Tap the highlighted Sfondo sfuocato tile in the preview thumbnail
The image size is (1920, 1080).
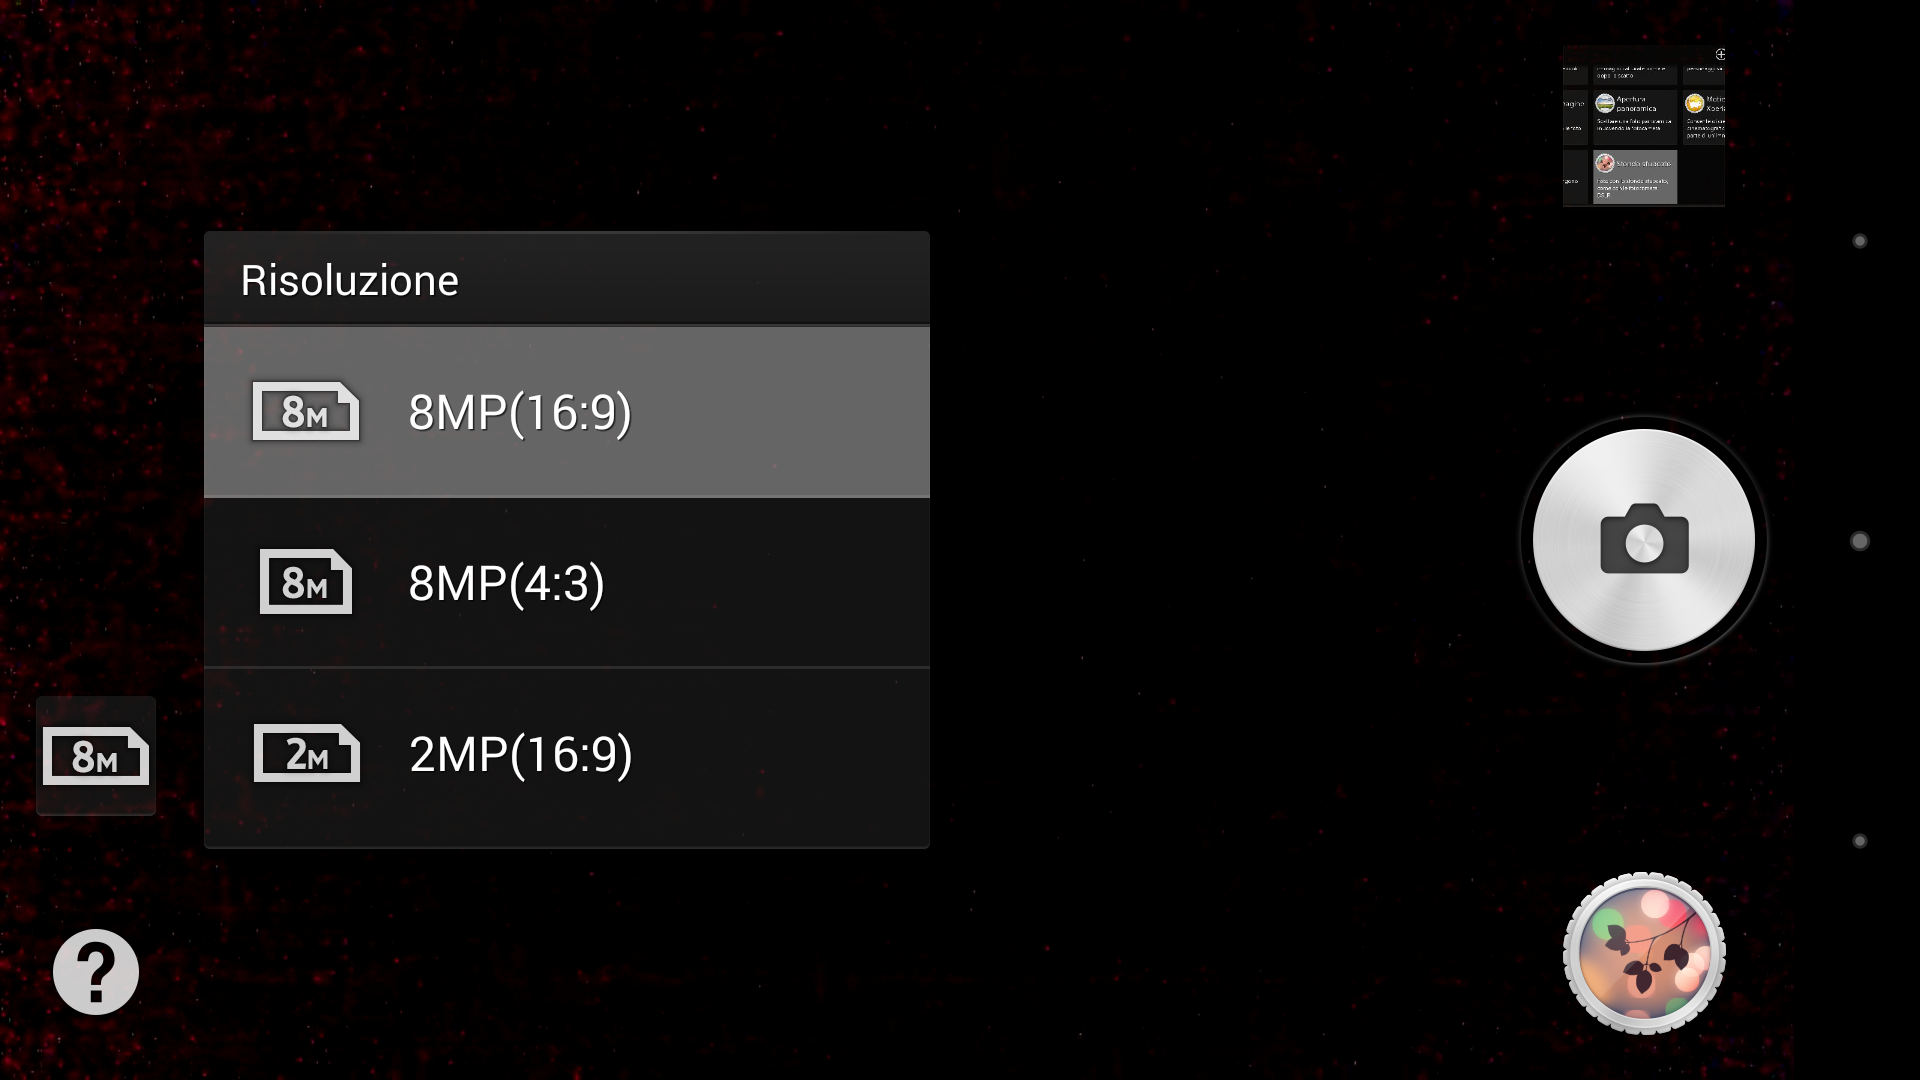tap(1635, 177)
